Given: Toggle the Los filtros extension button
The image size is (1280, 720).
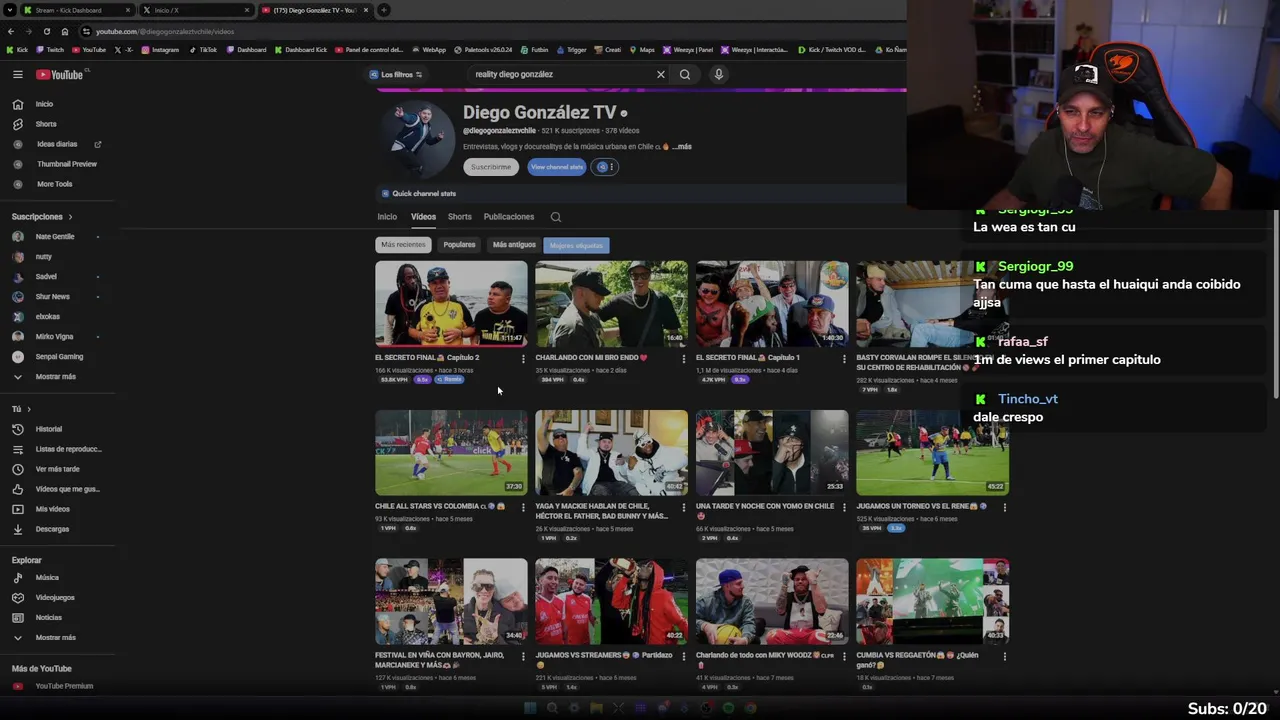Looking at the screenshot, I should point(396,75).
